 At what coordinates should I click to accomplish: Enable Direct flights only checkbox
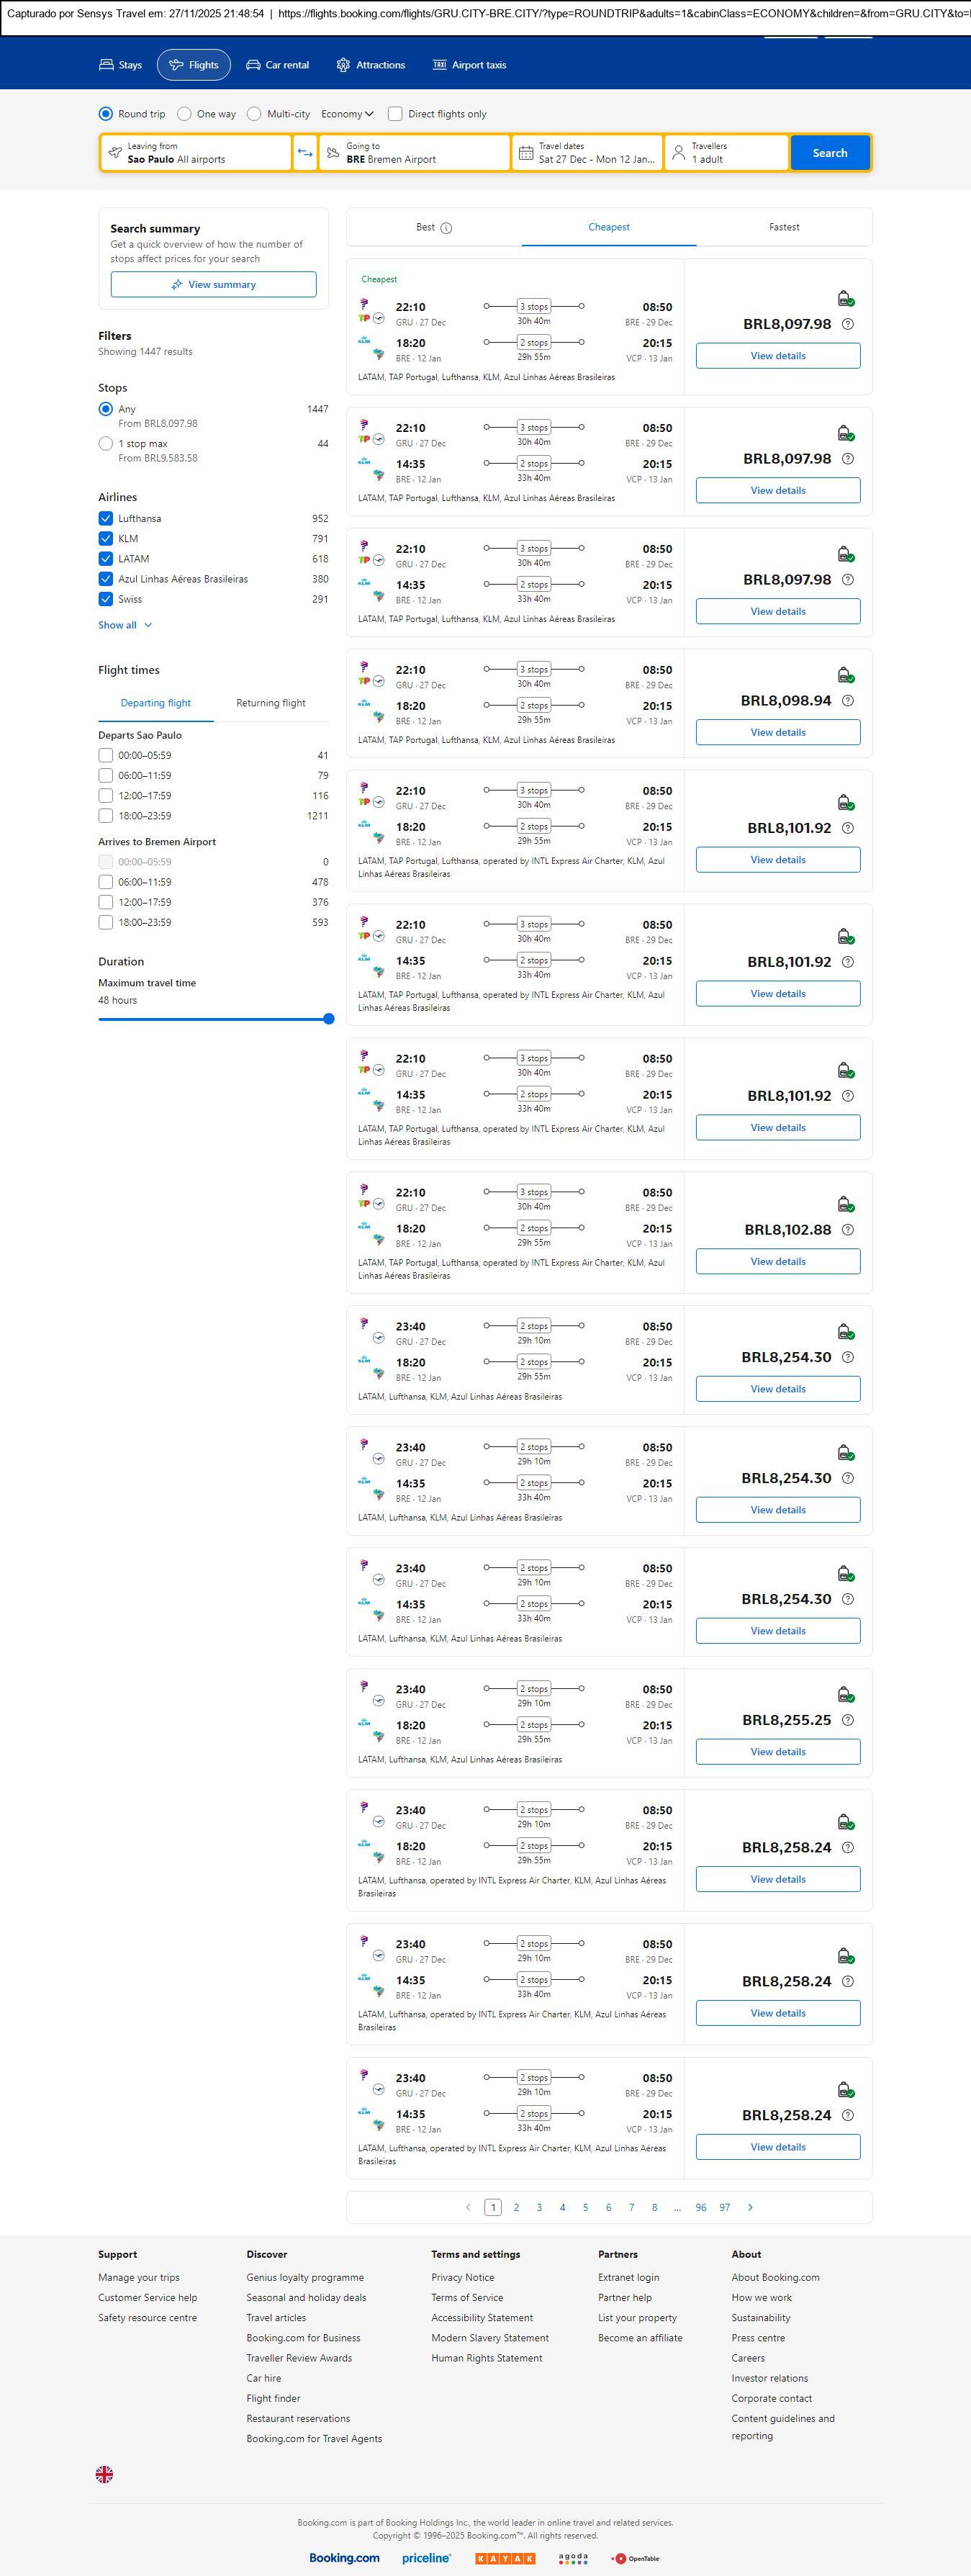pyautogui.click(x=395, y=114)
